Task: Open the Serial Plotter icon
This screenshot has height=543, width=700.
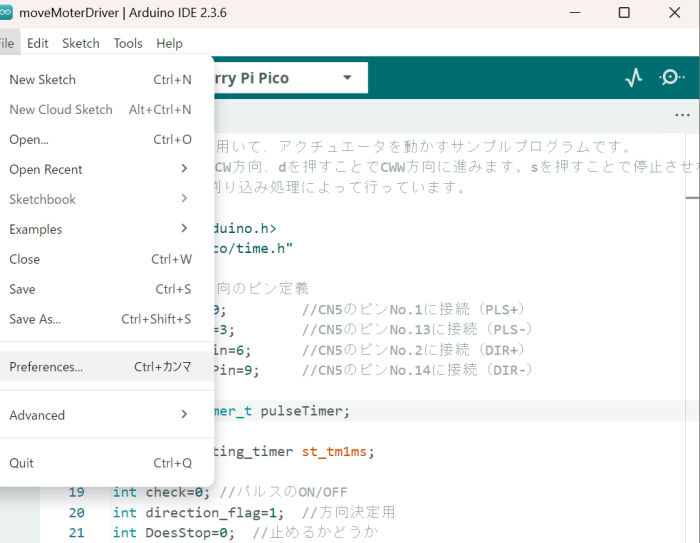Action: click(633, 78)
